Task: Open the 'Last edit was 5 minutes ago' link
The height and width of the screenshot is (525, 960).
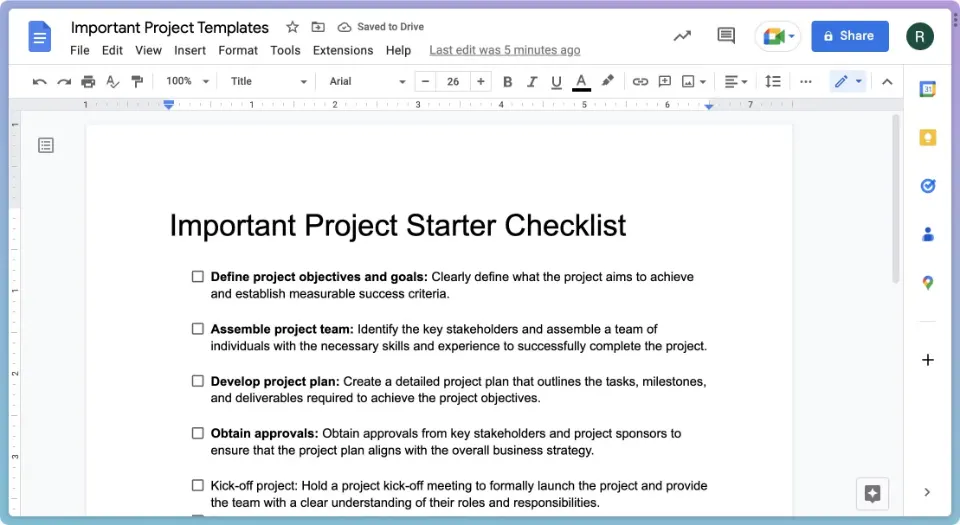Action: tap(504, 50)
